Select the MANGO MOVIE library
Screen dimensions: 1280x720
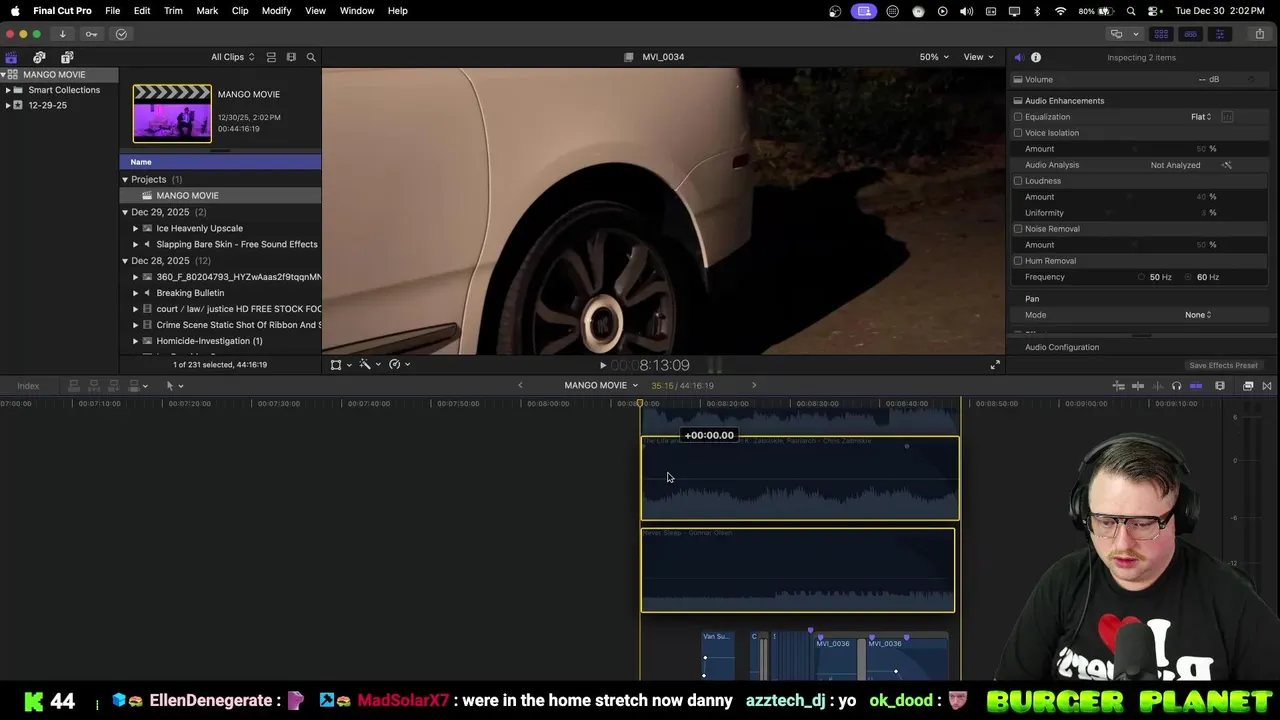coord(59,75)
